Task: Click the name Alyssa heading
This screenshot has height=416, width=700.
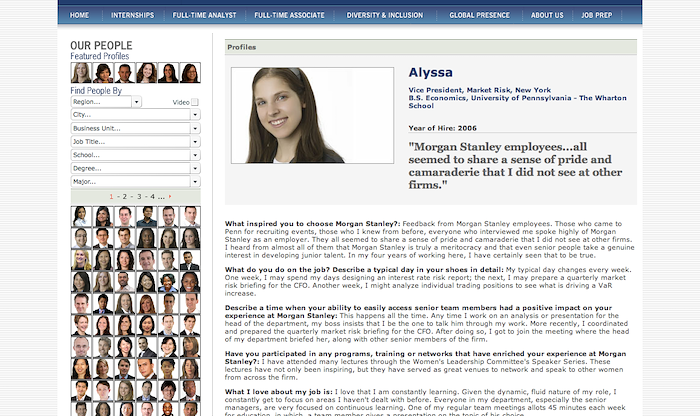Action: tap(430, 72)
